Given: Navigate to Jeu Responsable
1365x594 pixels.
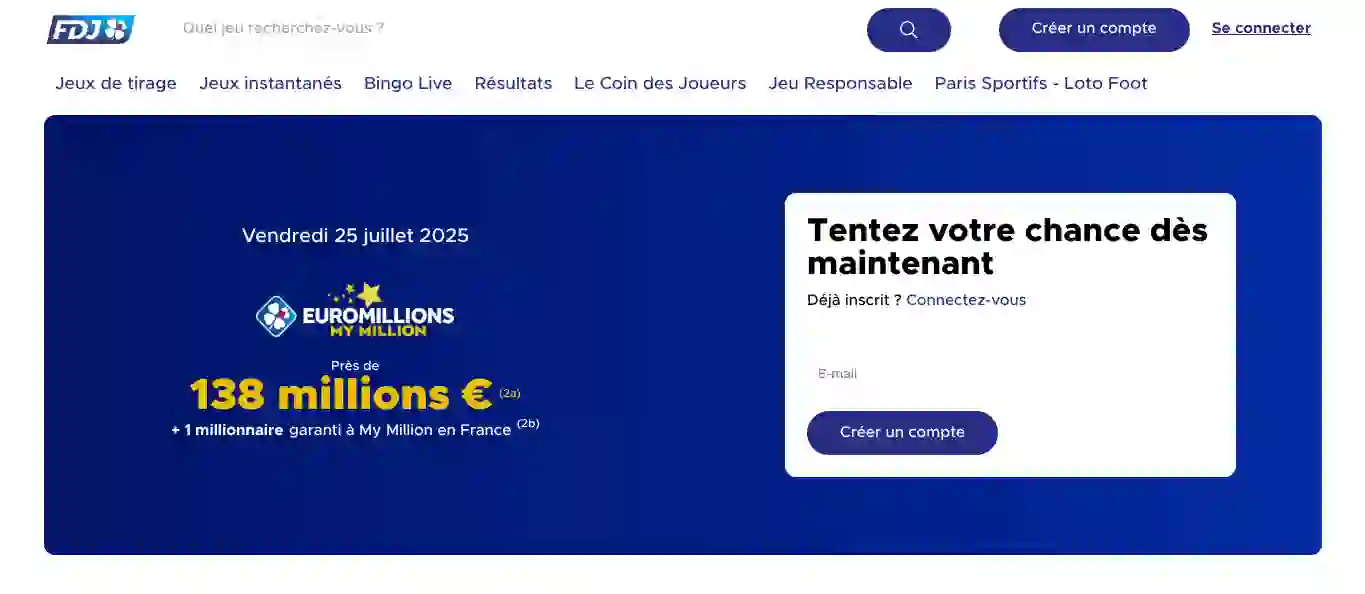Looking at the screenshot, I should 840,84.
